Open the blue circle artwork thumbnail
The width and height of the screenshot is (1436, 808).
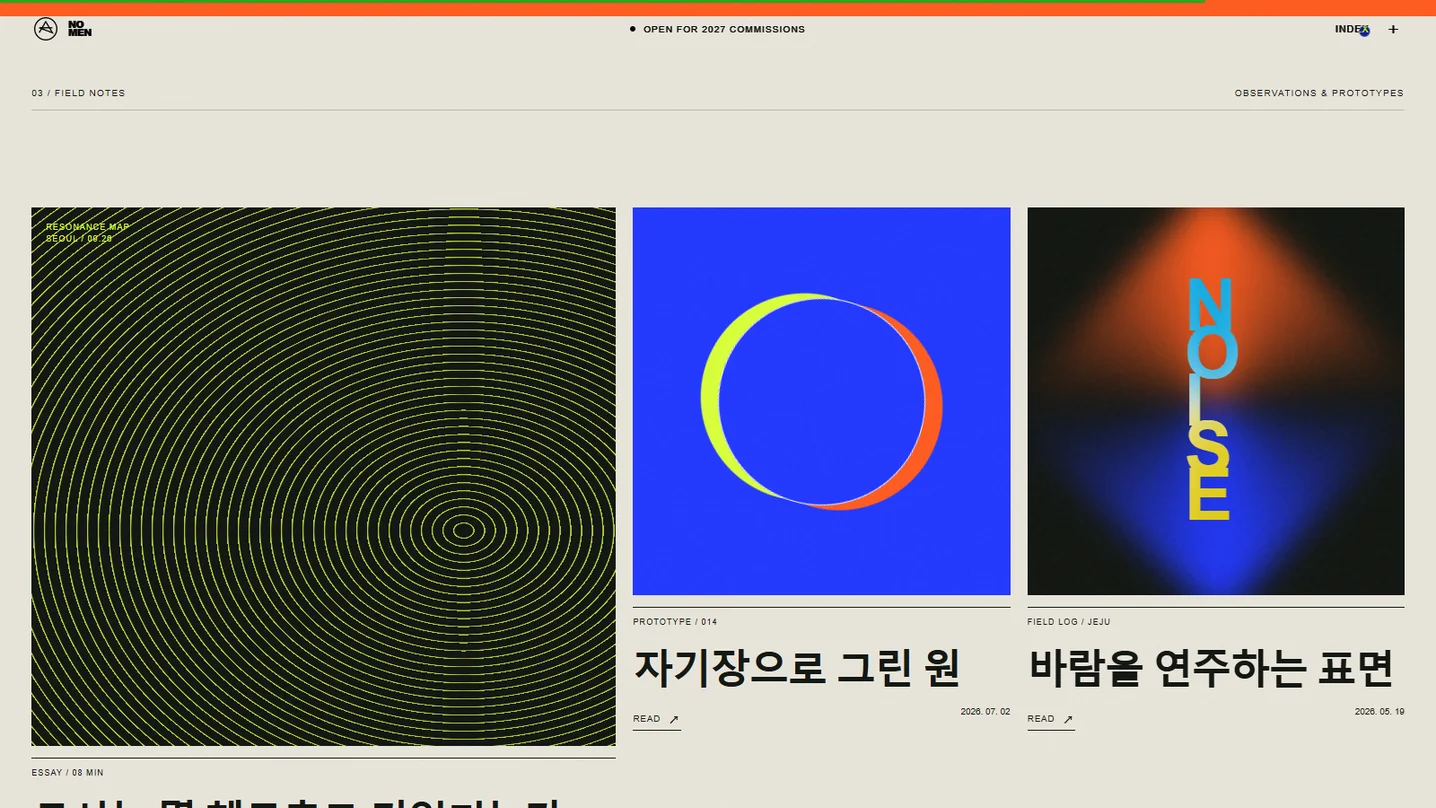point(821,401)
